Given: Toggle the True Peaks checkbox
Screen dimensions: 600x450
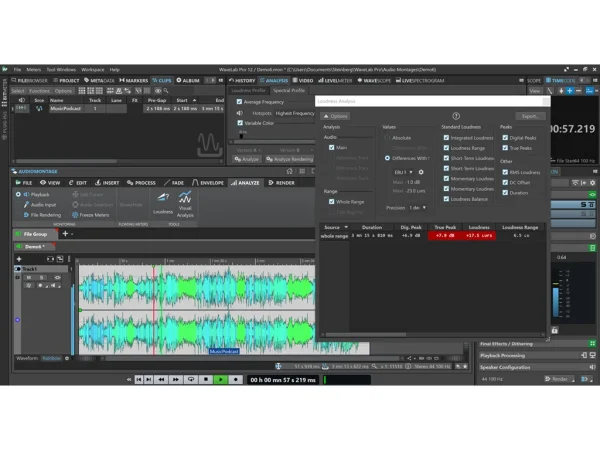Looking at the screenshot, I should (x=505, y=148).
